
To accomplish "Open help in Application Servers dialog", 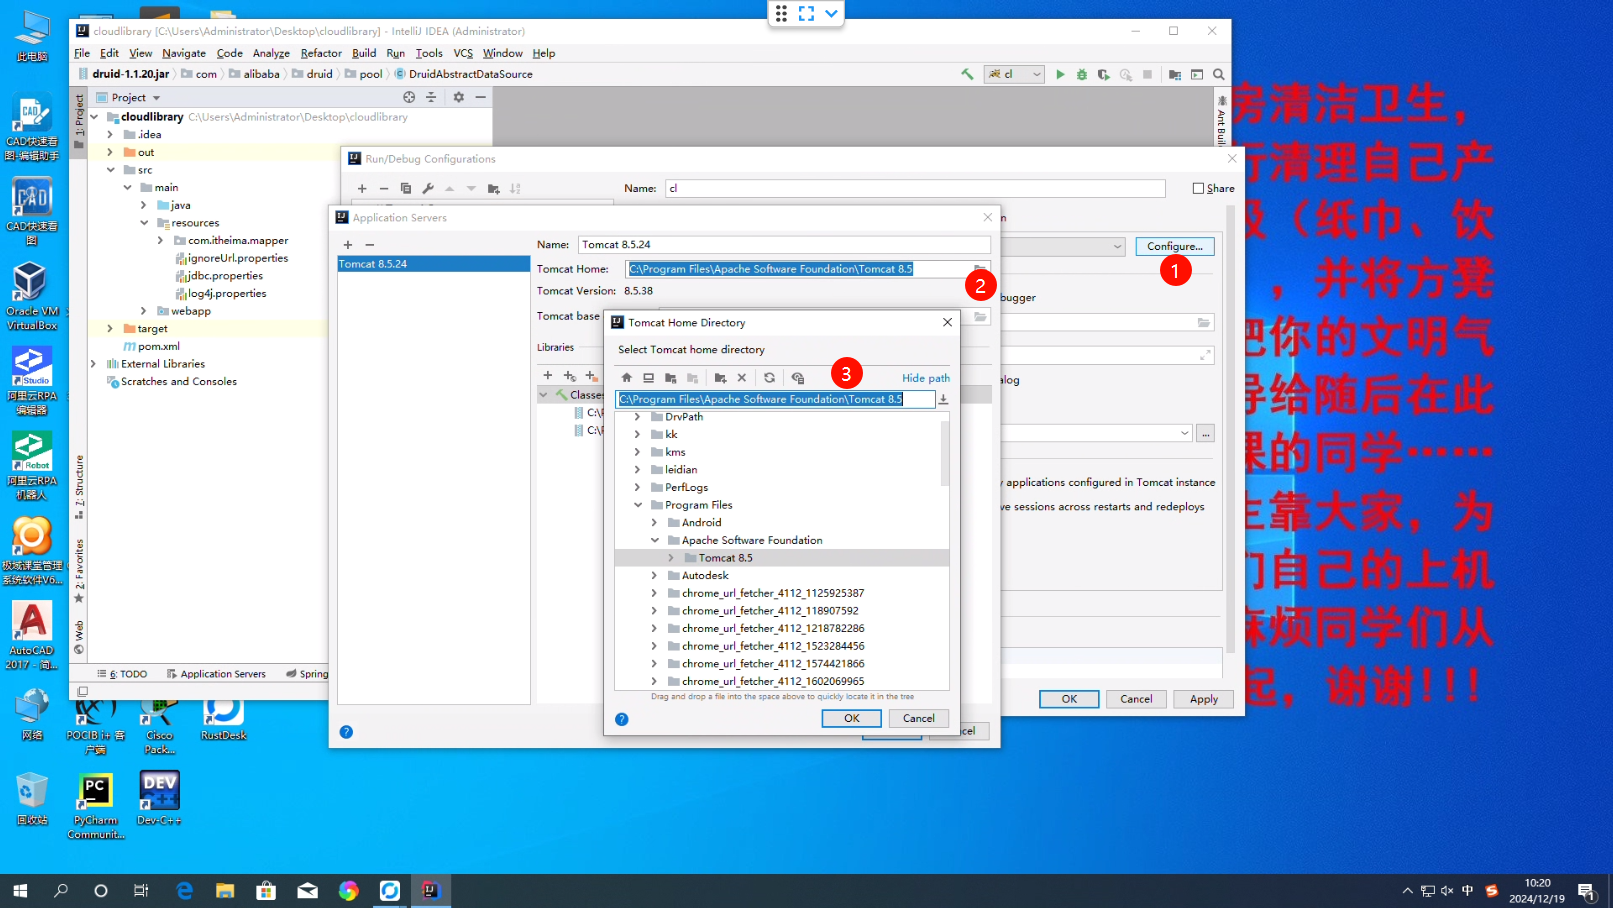I will click(346, 732).
